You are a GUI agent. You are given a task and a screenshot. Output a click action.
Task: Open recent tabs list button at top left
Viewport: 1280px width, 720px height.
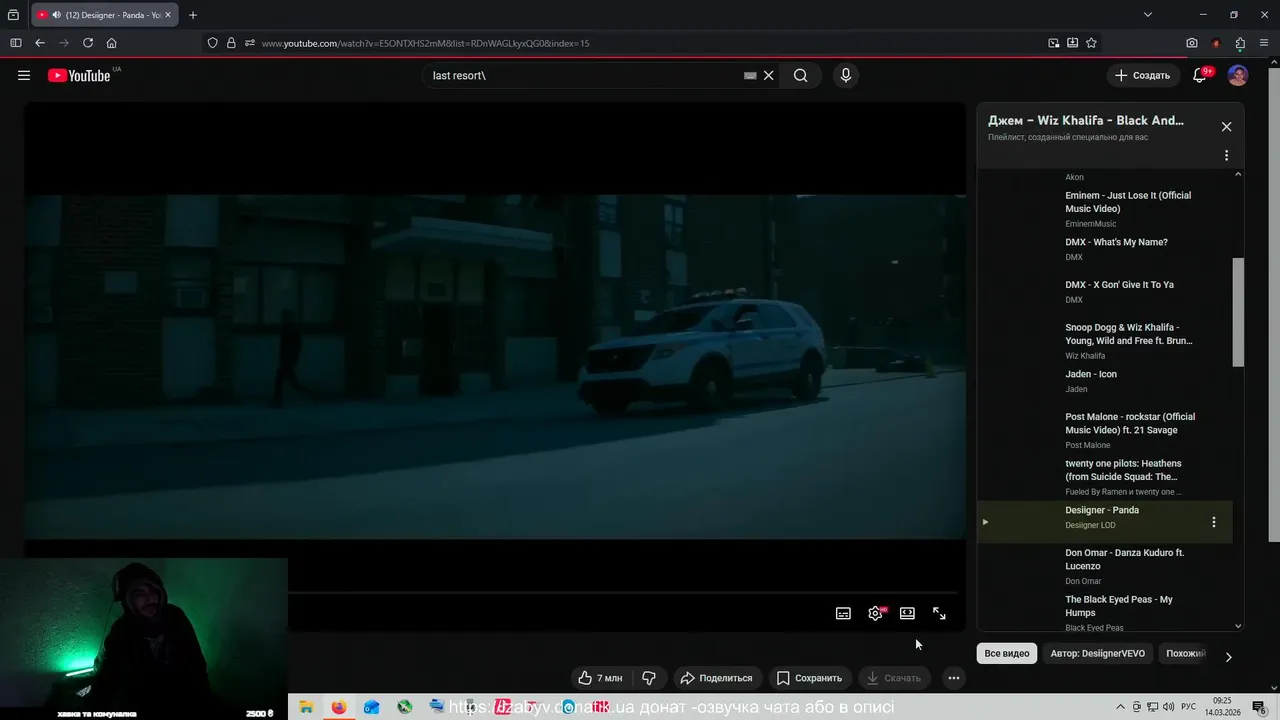(x=13, y=15)
